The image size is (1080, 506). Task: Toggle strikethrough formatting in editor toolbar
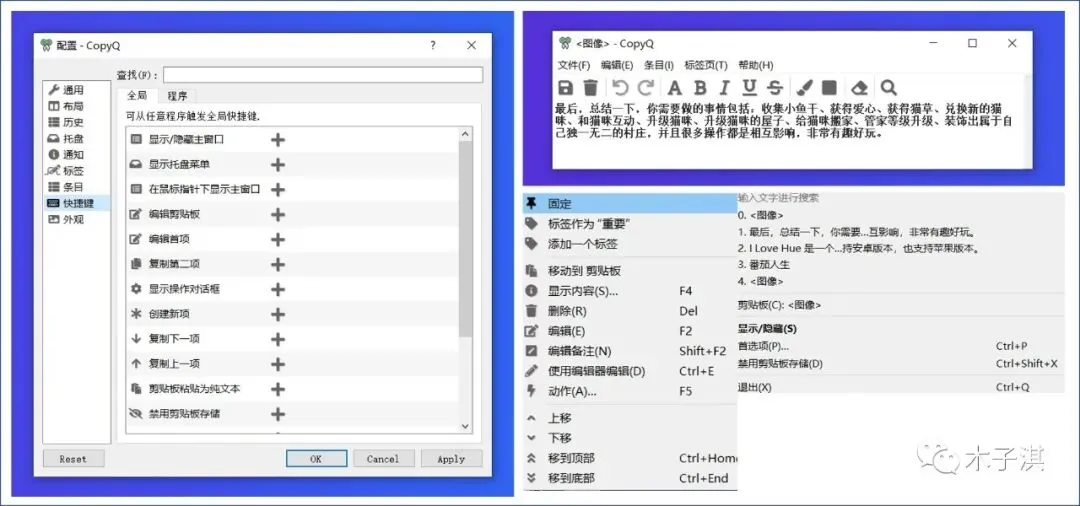(775, 87)
